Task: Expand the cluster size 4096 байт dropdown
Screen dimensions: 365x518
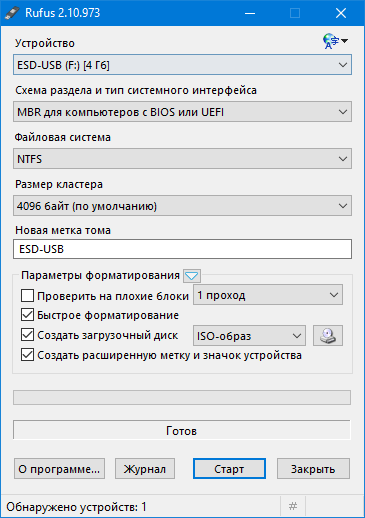Action: click(x=182, y=206)
